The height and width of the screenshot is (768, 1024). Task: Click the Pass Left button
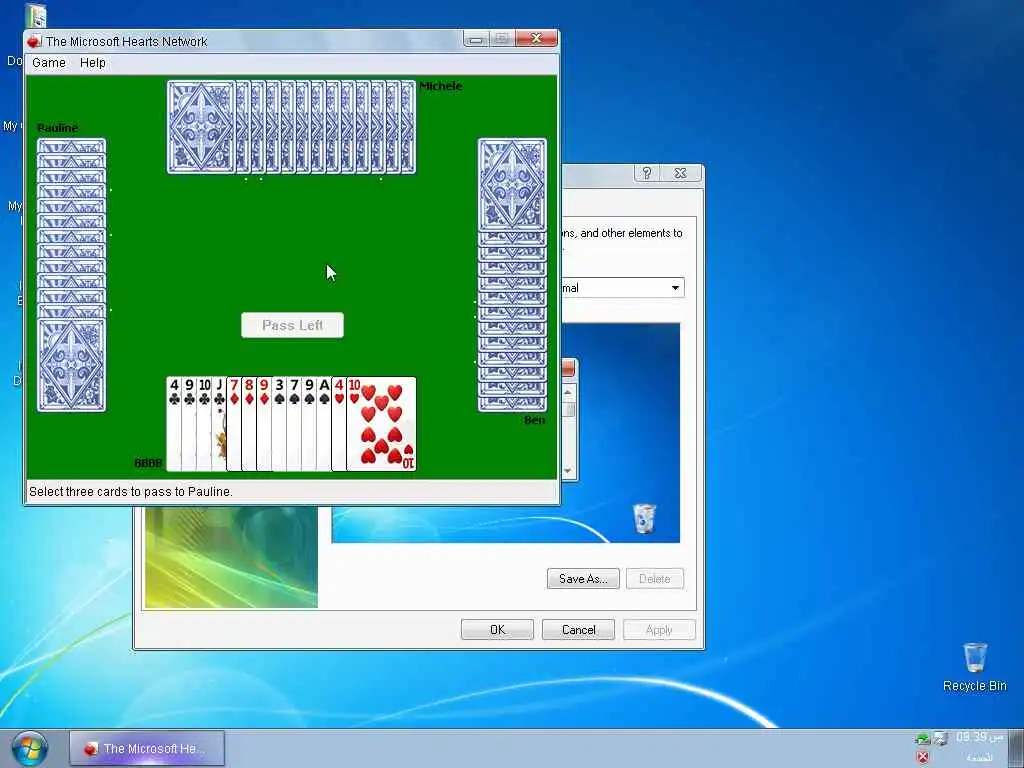click(293, 325)
